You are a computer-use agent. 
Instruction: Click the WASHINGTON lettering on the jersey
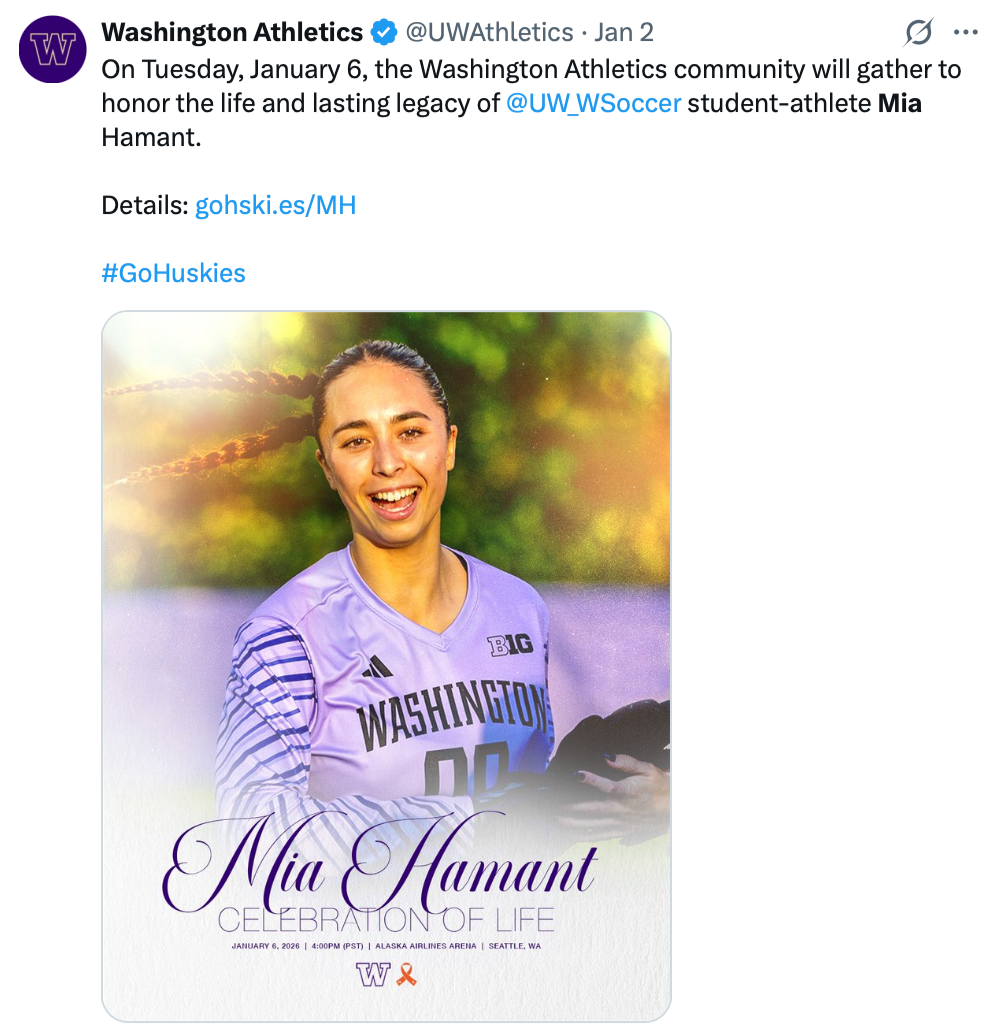[452, 713]
